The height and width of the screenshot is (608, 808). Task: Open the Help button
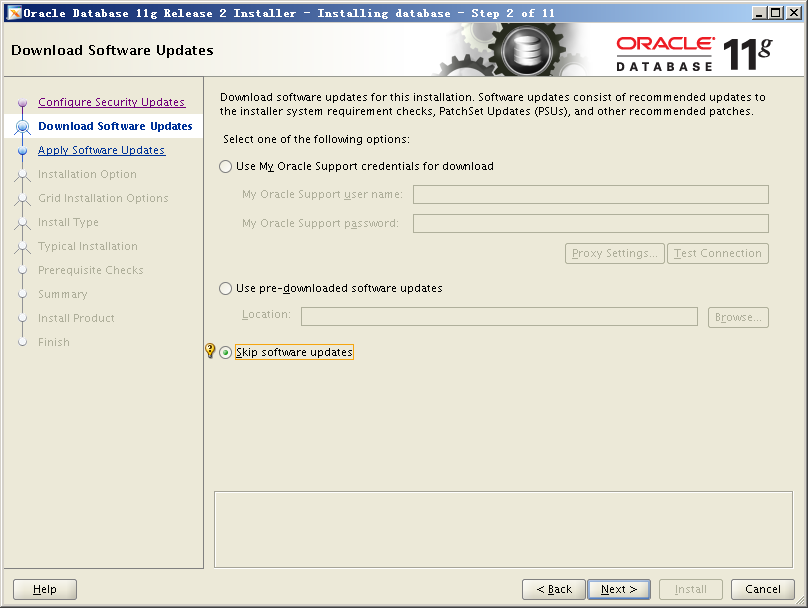(45, 589)
